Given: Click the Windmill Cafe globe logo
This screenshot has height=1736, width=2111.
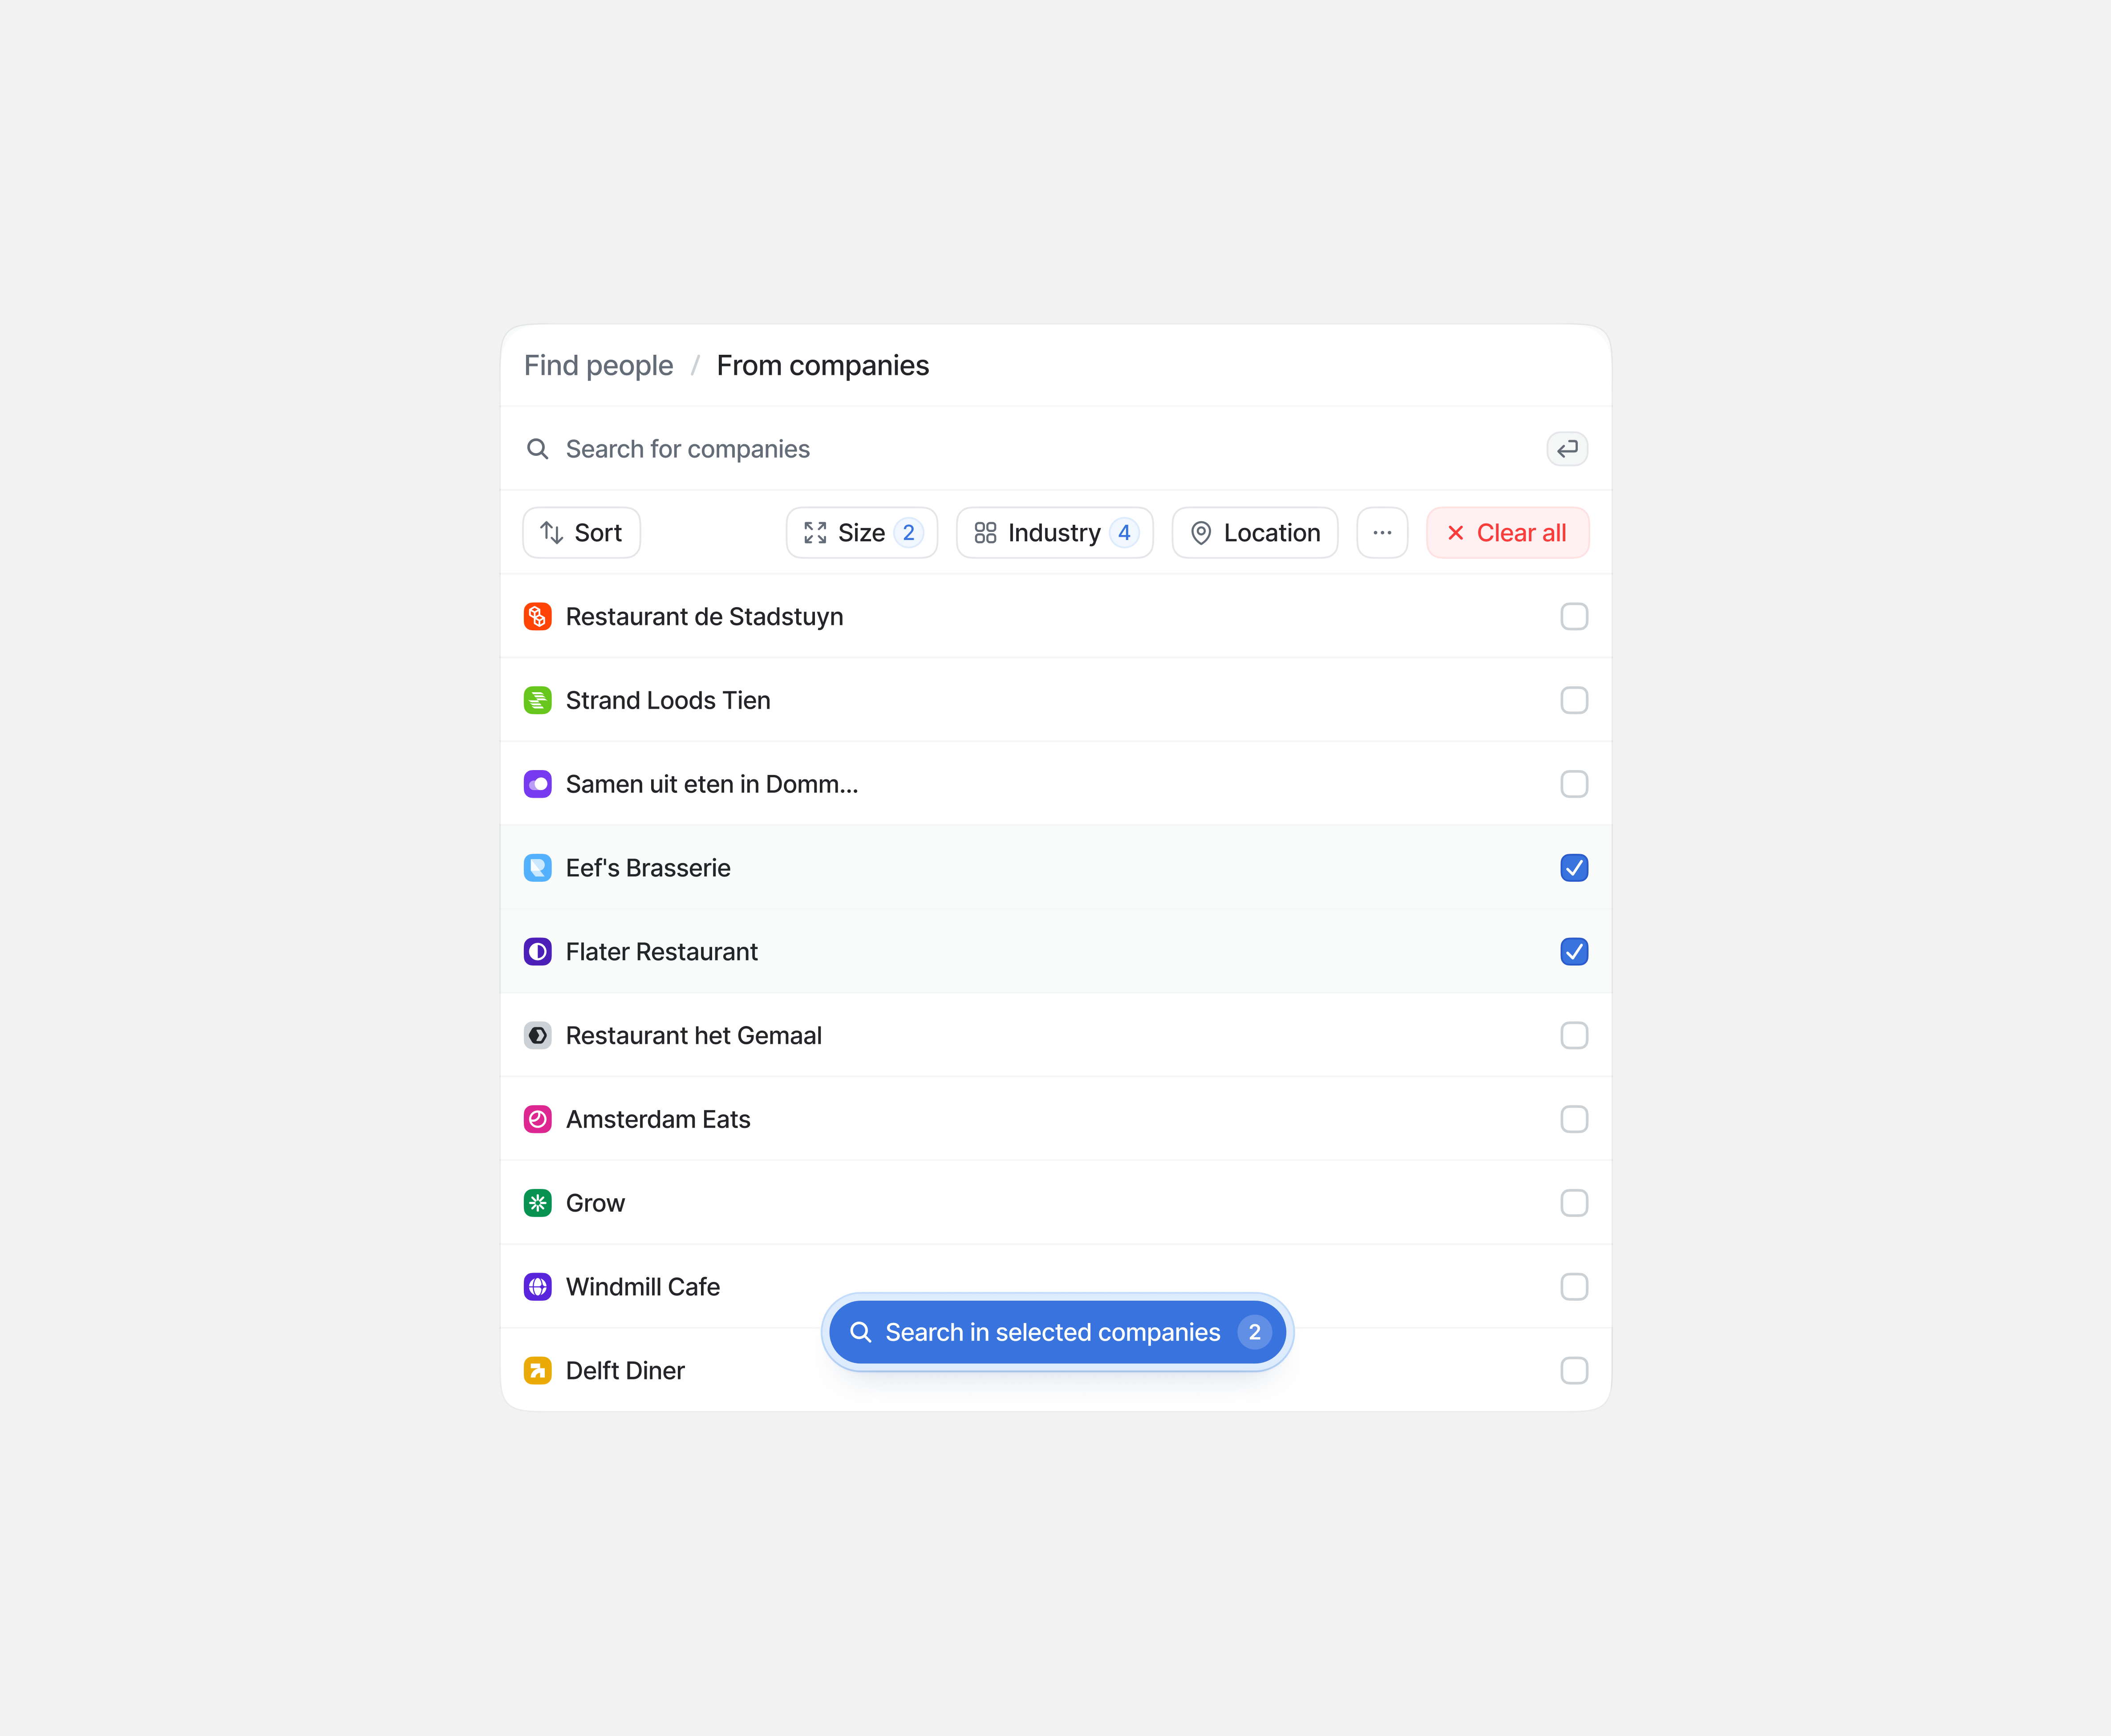Looking at the screenshot, I should [x=538, y=1287].
